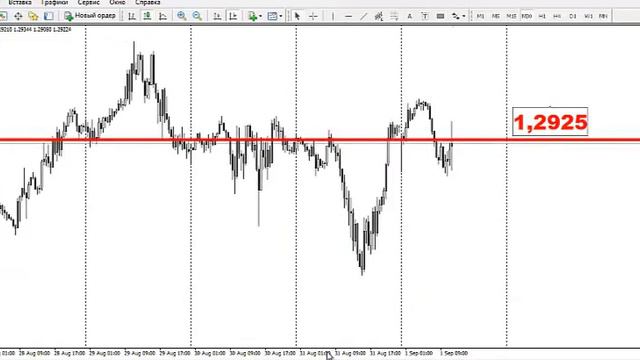Switch to the M5 timeframe
Image resolution: width=640 pixels, height=360 pixels.
496,16
